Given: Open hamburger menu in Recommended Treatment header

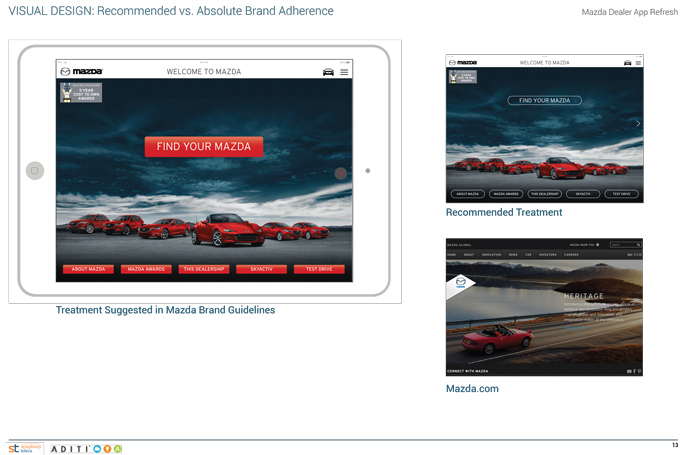Looking at the screenshot, I should [x=638, y=63].
